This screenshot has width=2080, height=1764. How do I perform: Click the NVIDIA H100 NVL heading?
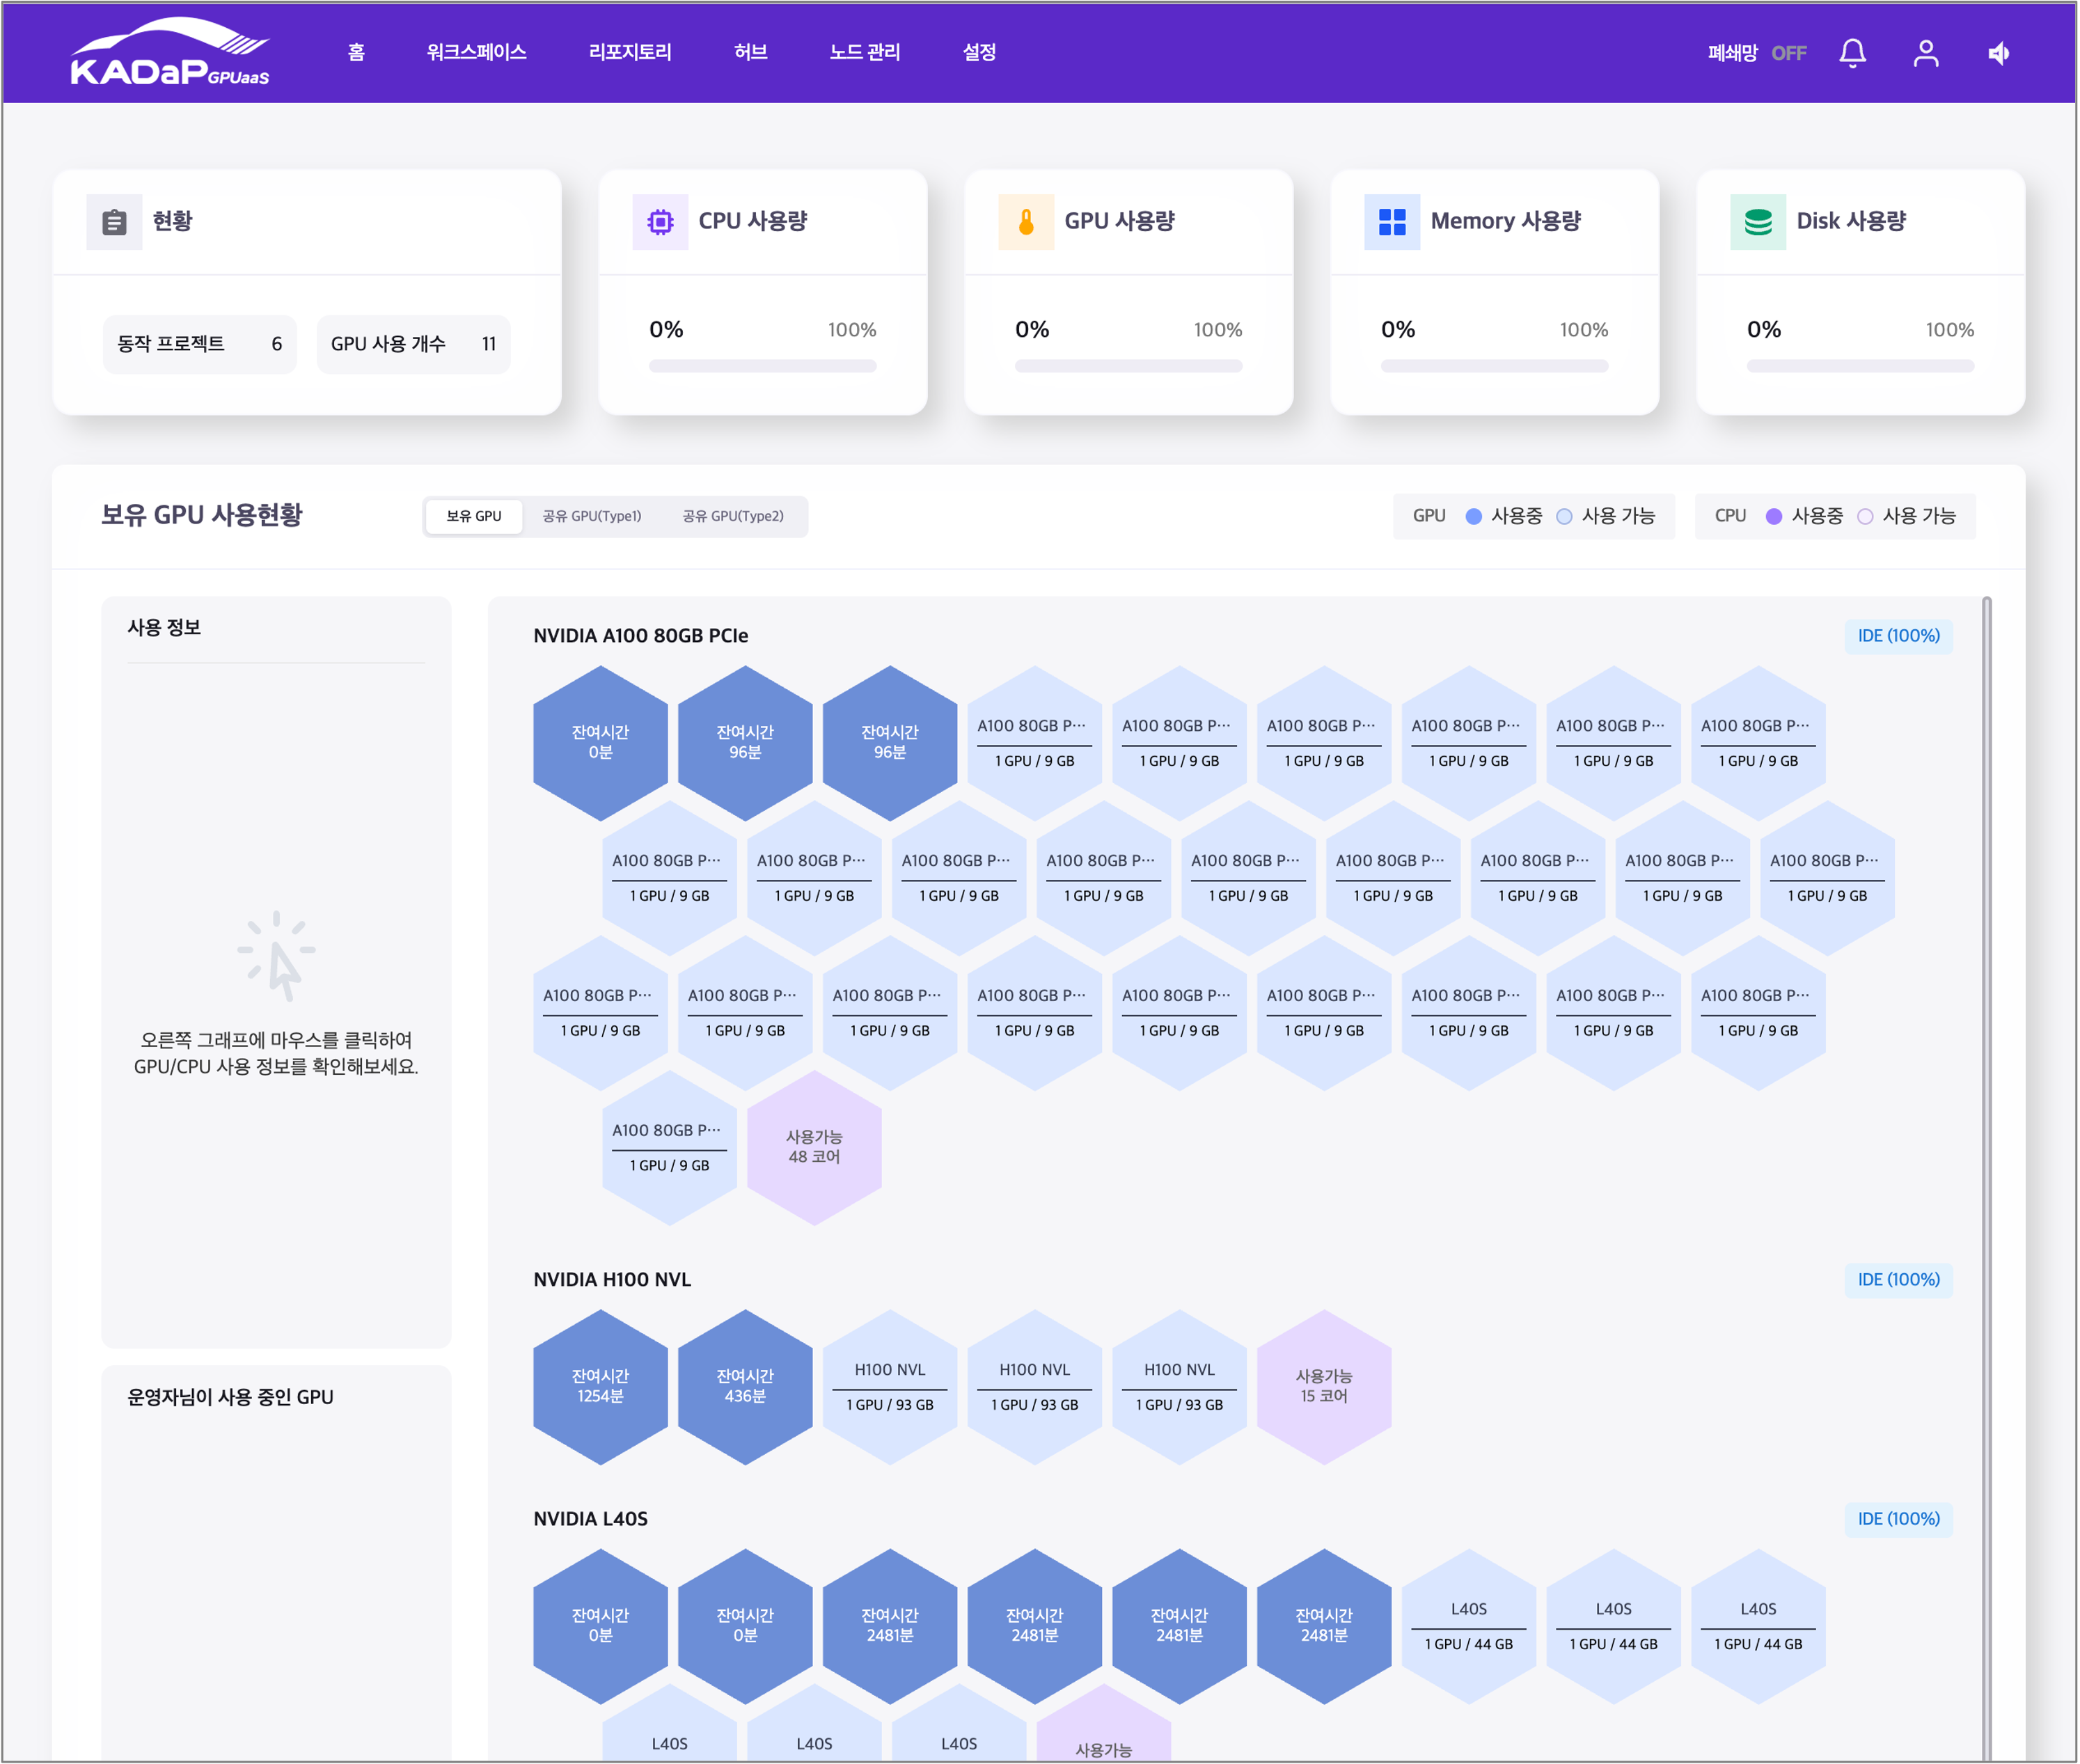click(x=612, y=1280)
